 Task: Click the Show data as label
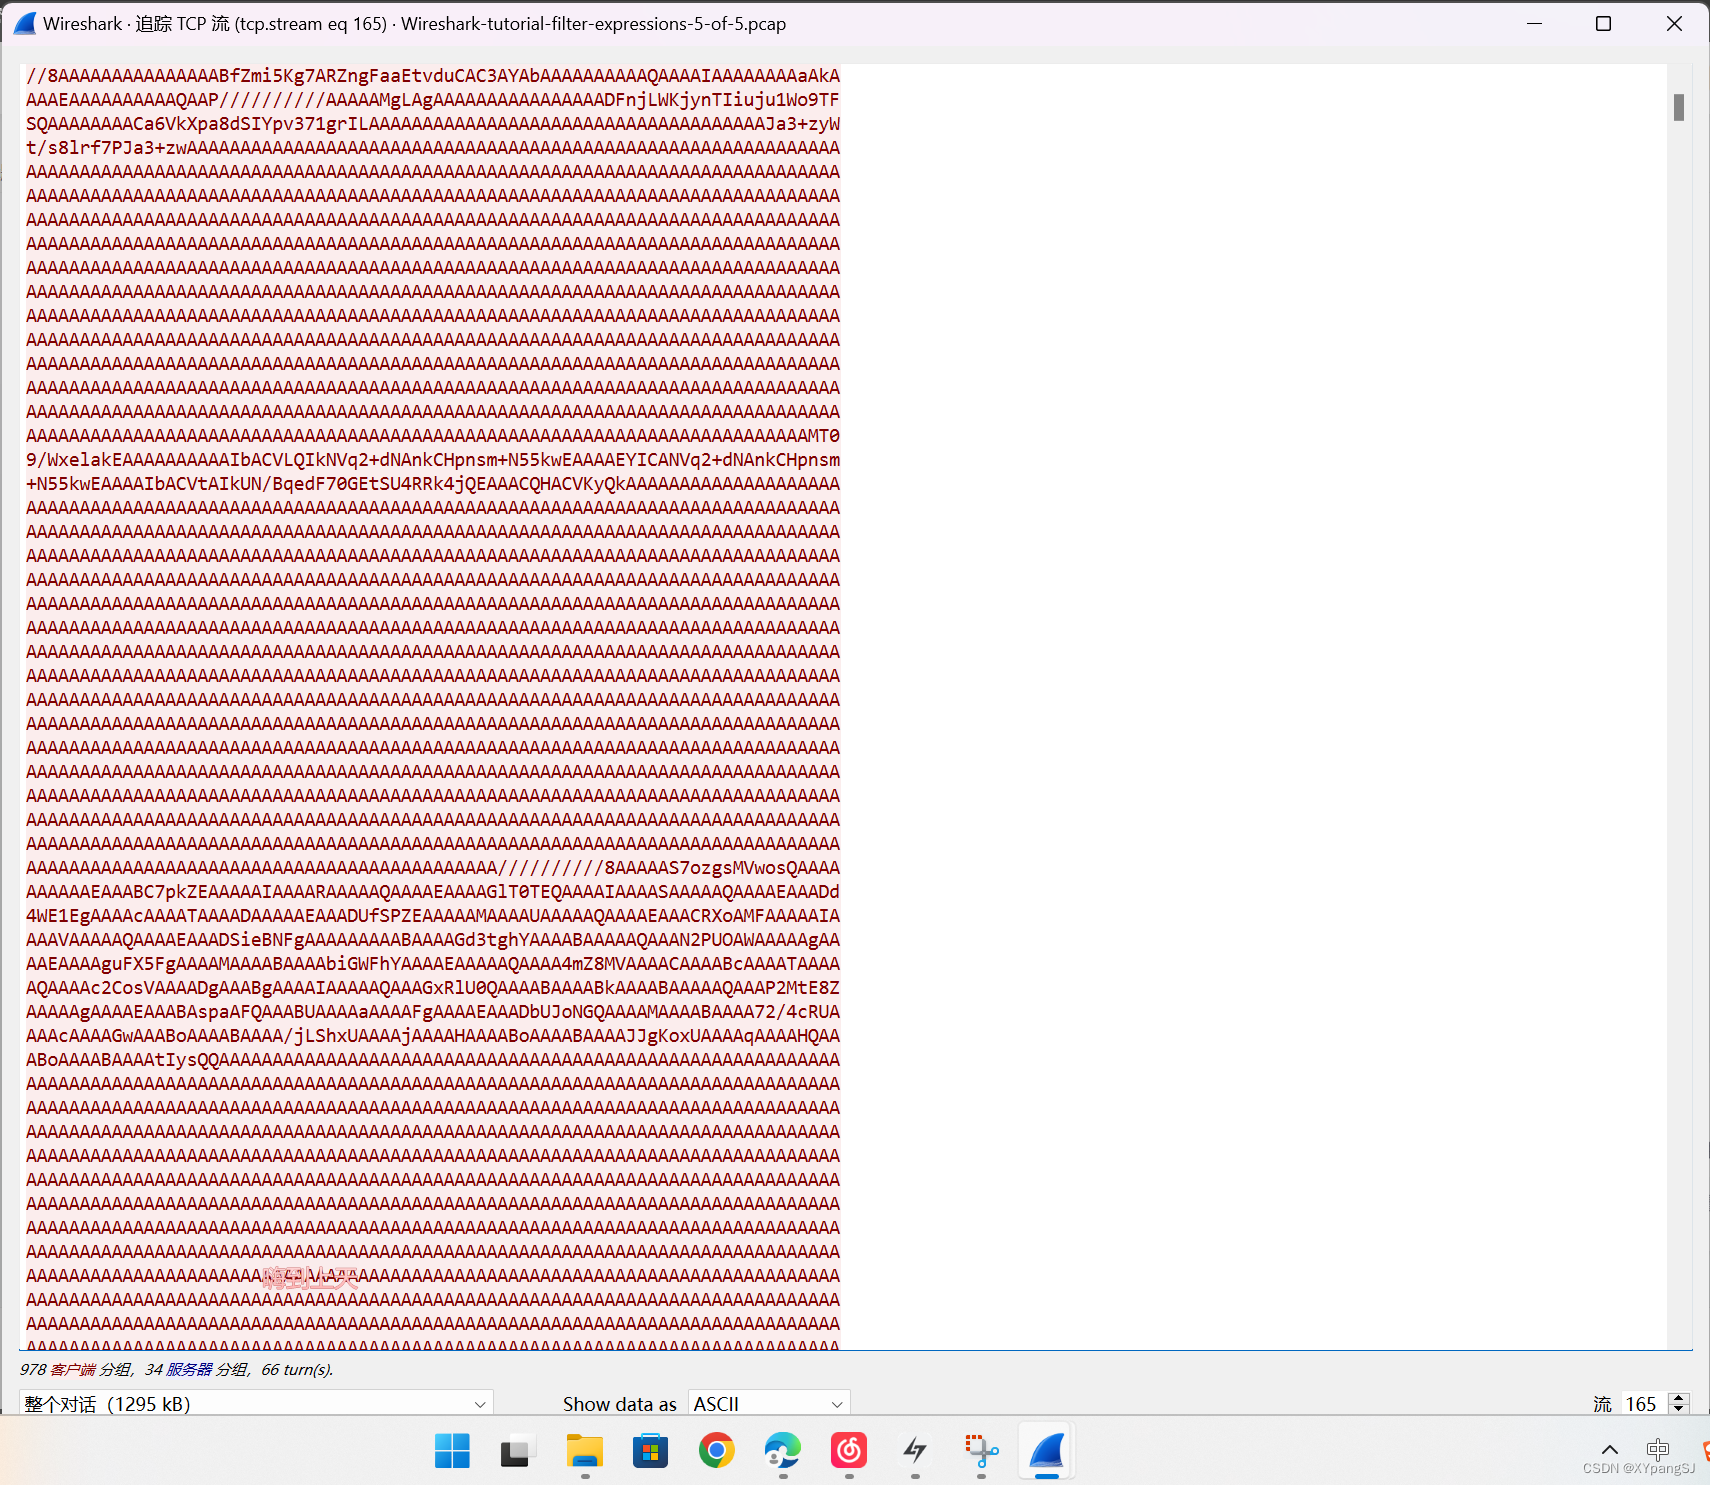click(620, 1404)
